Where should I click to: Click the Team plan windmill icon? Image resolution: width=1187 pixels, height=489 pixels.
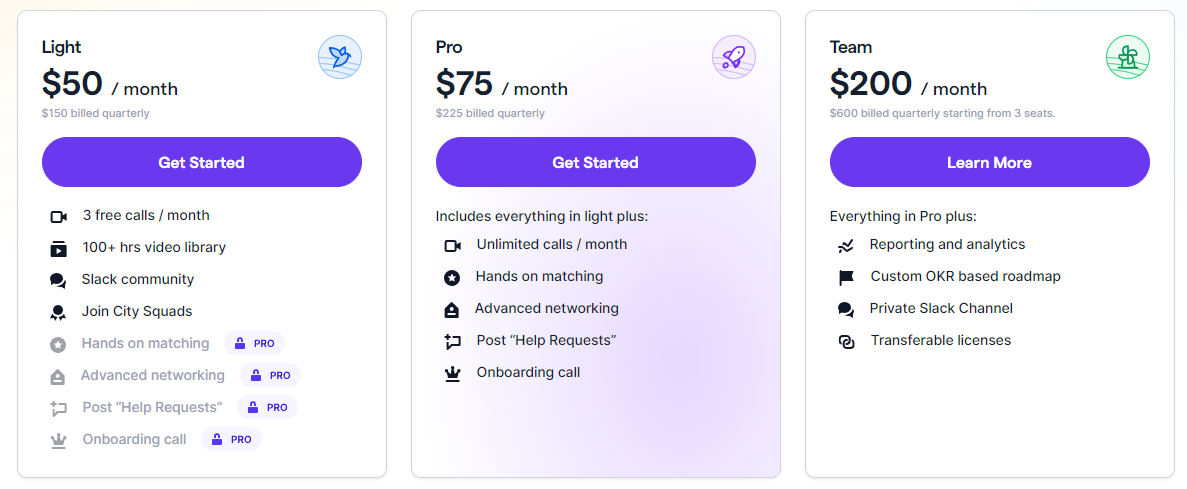[1128, 58]
